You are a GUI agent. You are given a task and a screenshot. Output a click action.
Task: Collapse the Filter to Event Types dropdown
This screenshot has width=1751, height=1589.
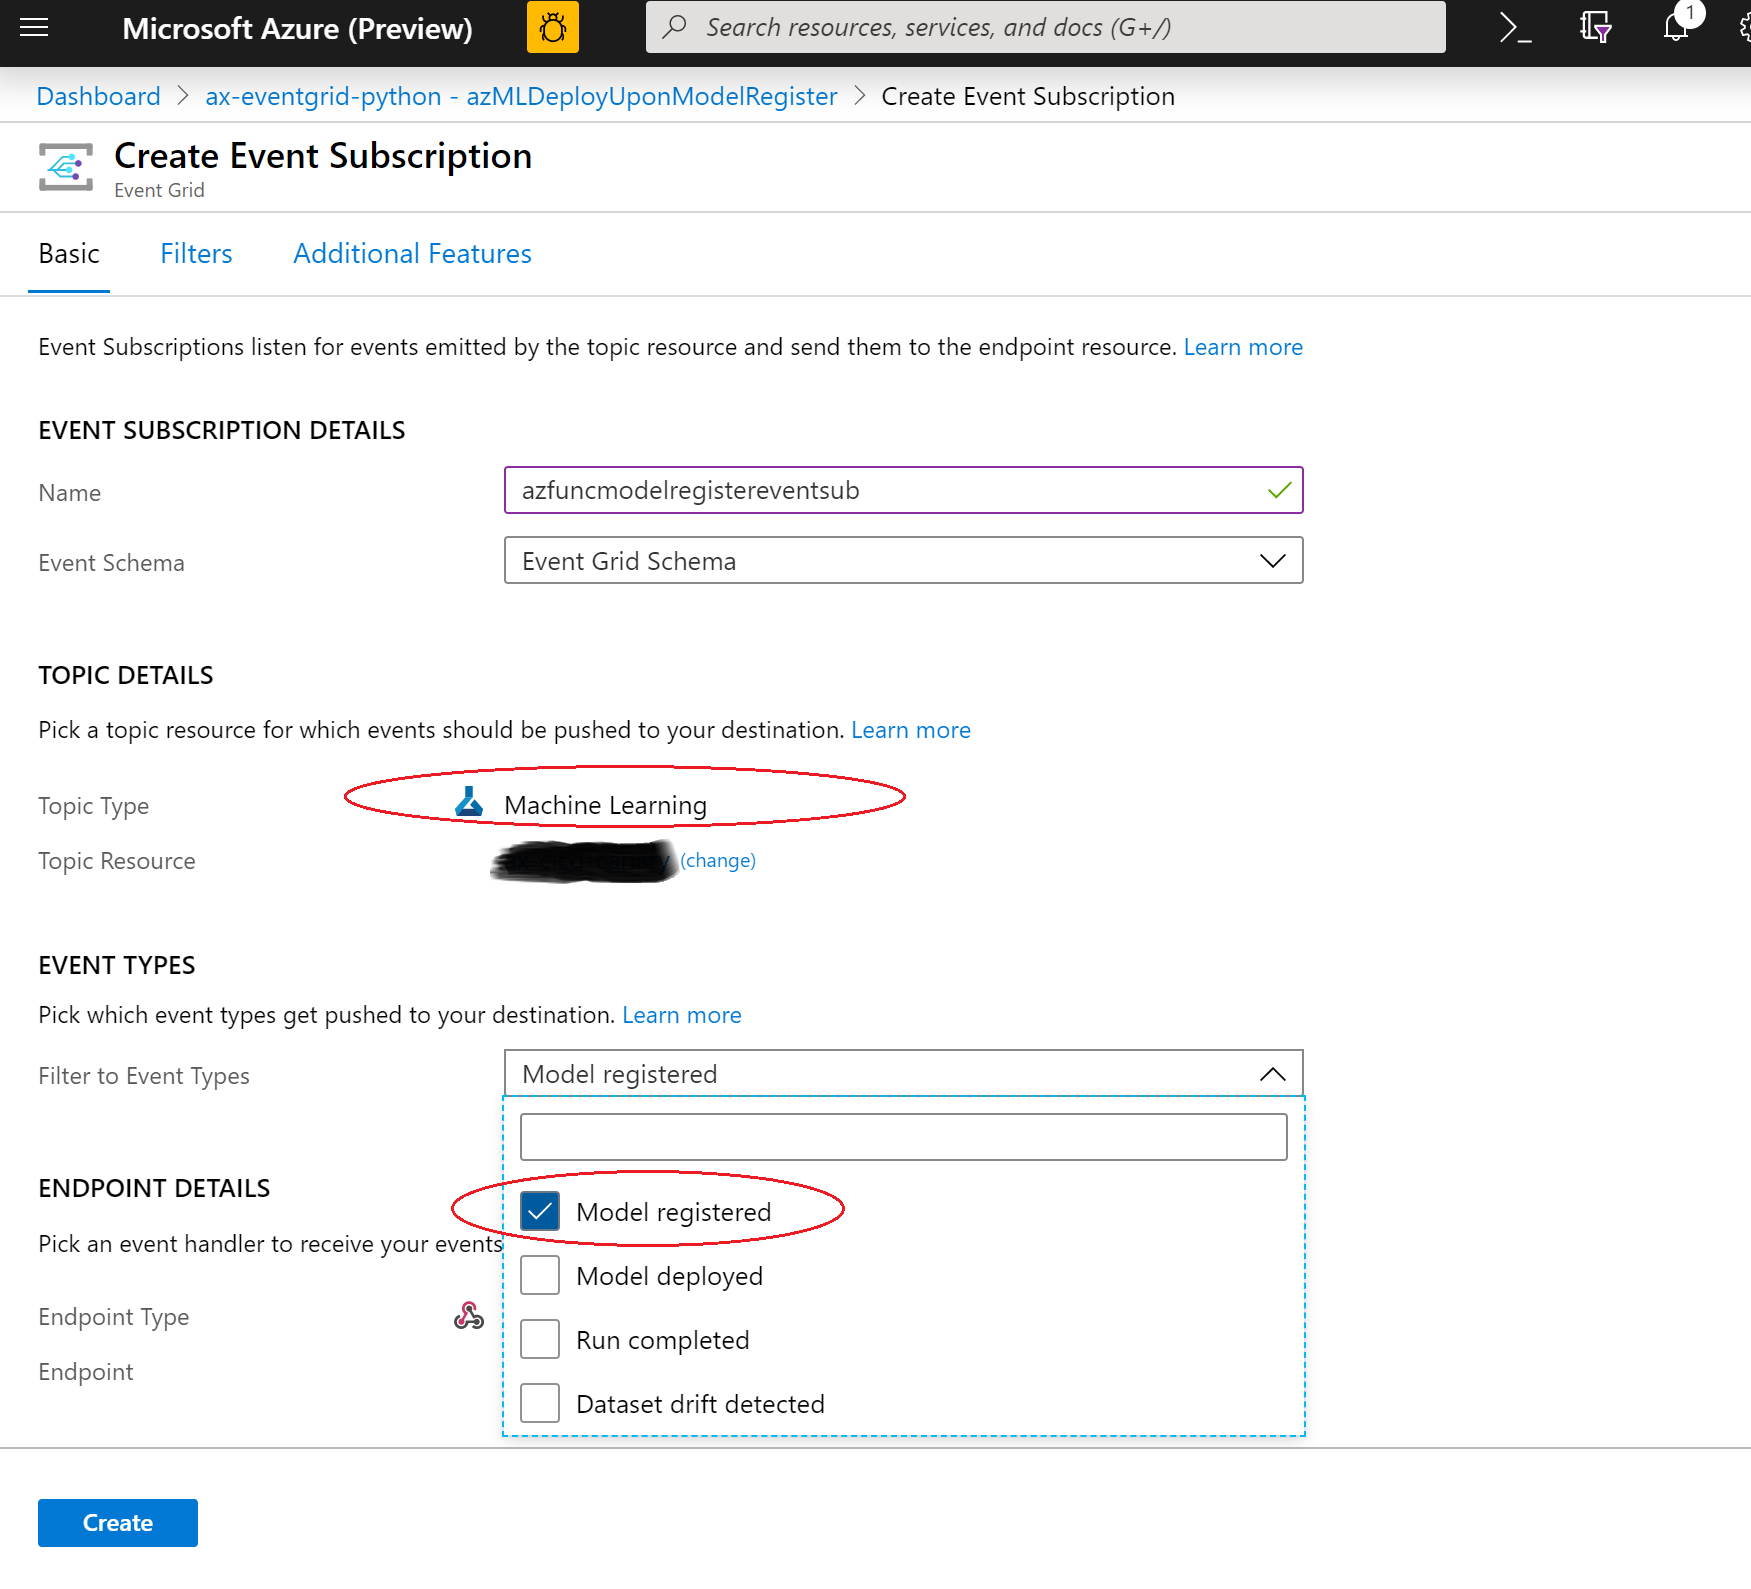tap(903, 1074)
